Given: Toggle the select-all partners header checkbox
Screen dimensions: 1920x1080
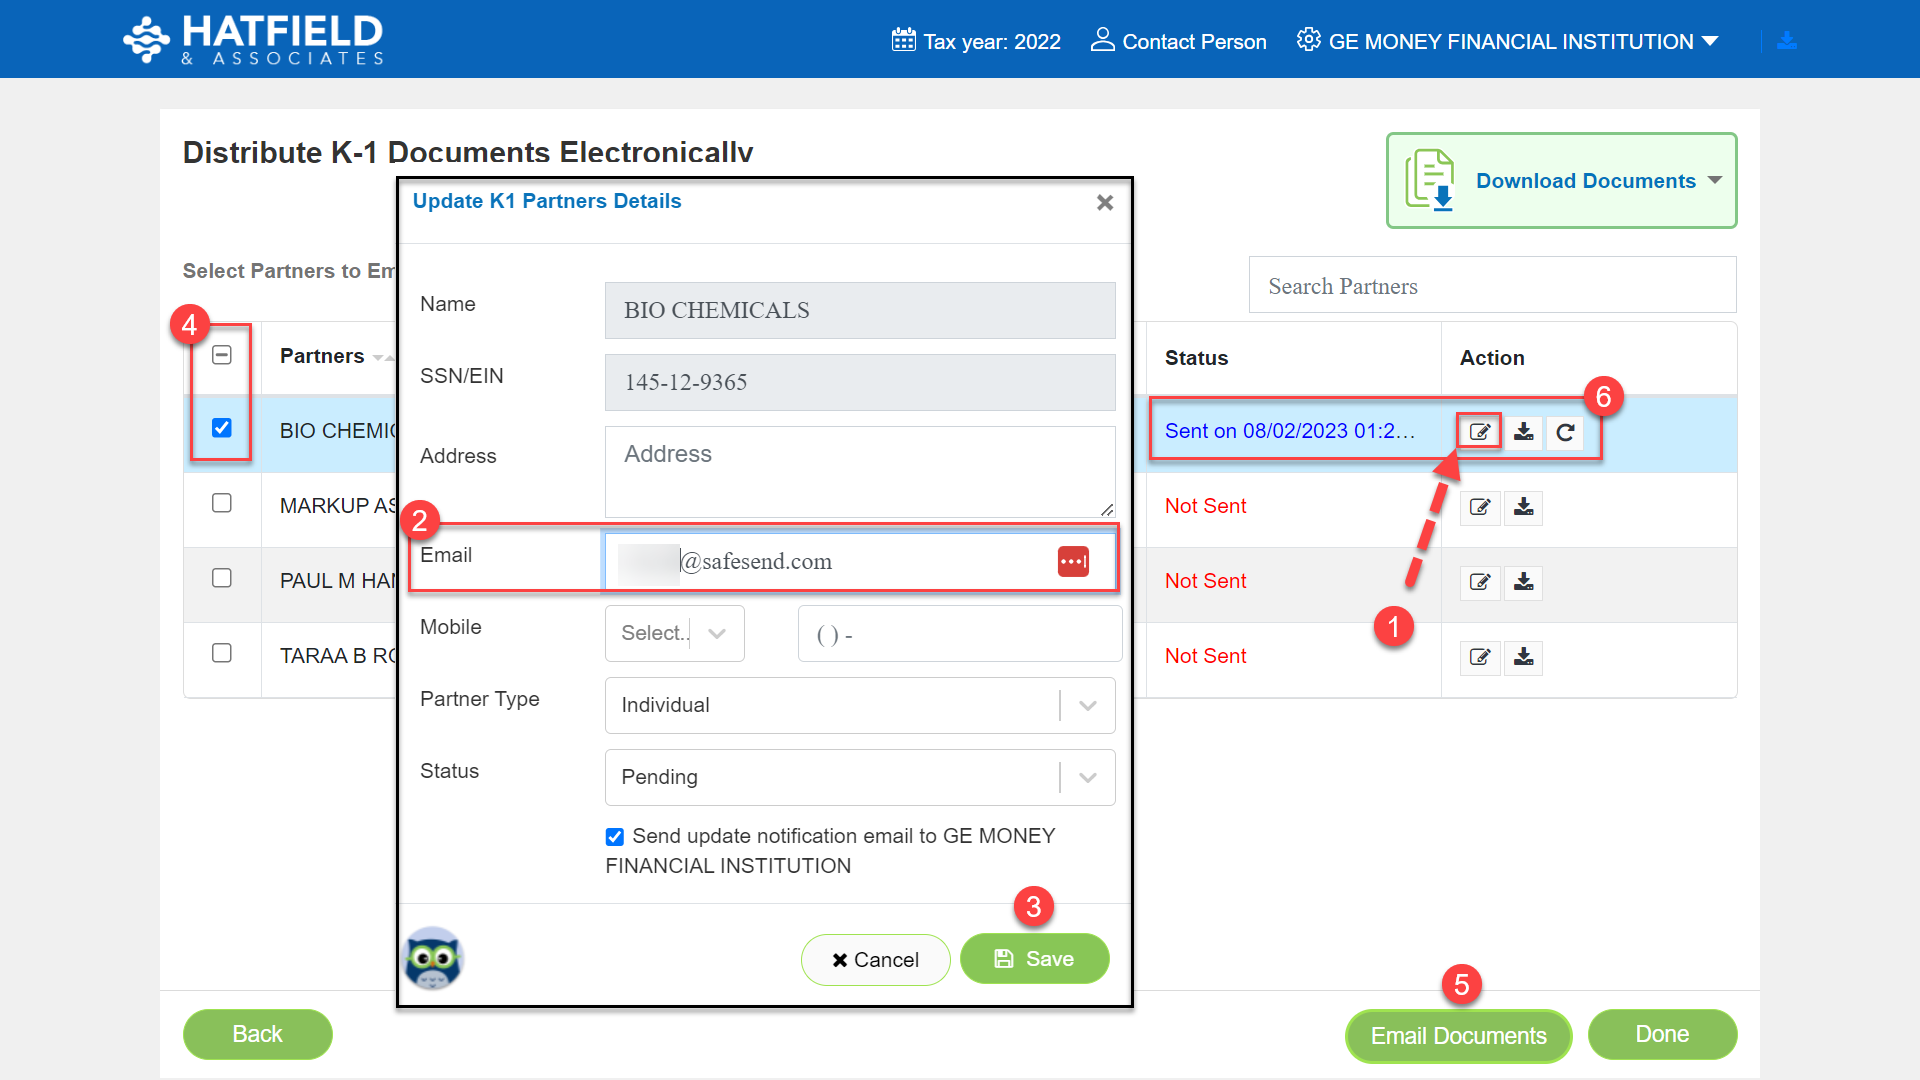Looking at the screenshot, I should click(x=221, y=354).
